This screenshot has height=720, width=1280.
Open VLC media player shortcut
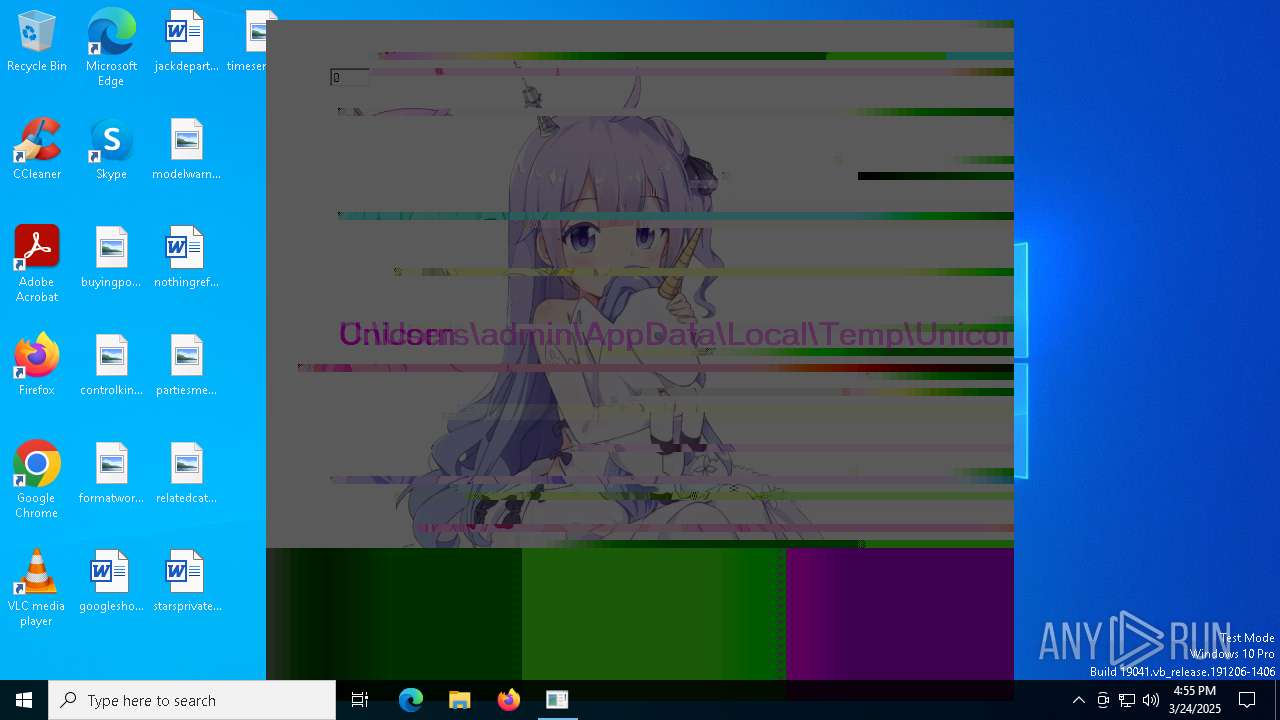tap(37, 588)
